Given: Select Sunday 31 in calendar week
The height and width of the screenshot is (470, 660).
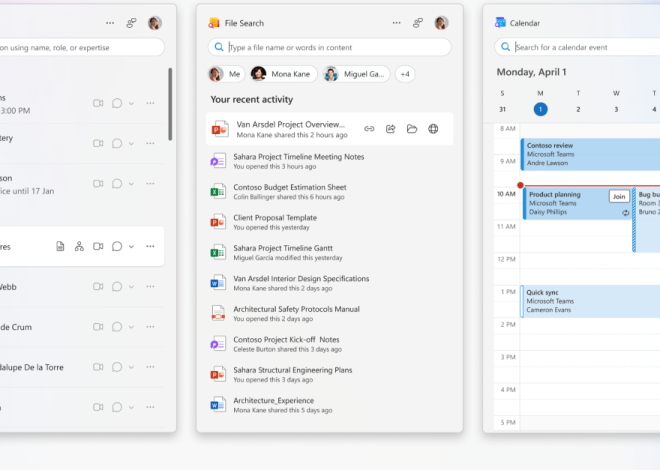Looking at the screenshot, I should 502,109.
